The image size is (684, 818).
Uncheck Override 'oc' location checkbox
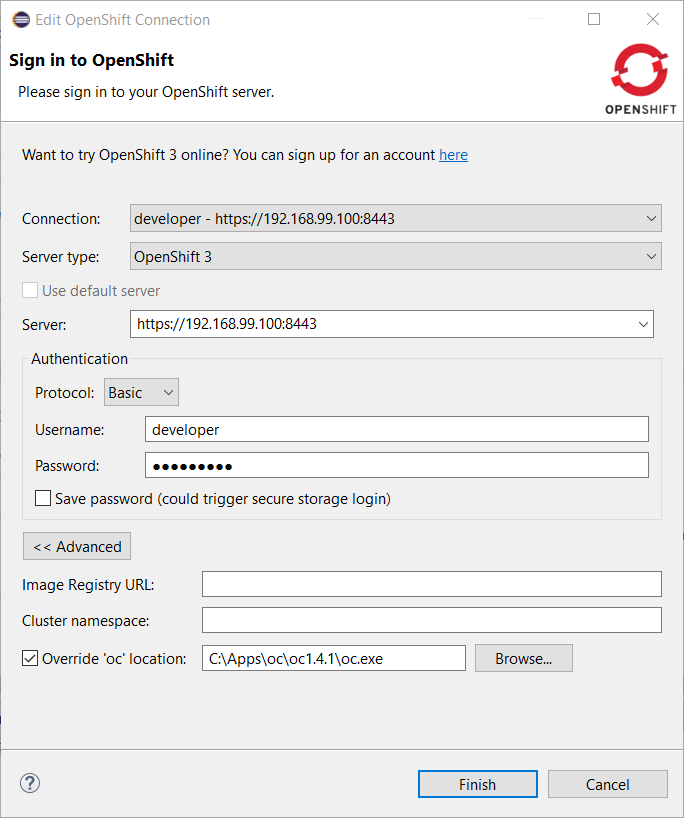pyautogui.click(x=30, y=658)
